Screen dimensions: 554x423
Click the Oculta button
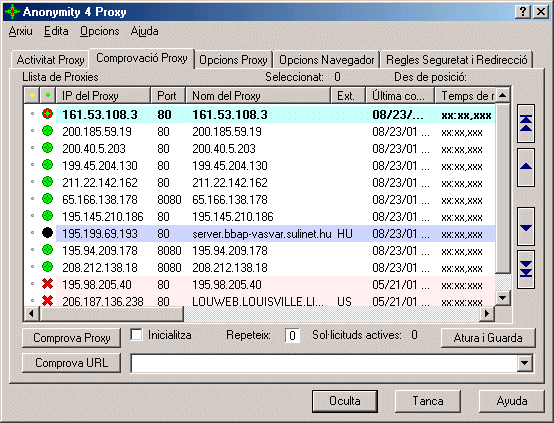pyautogui.click(x=345, y=401)
